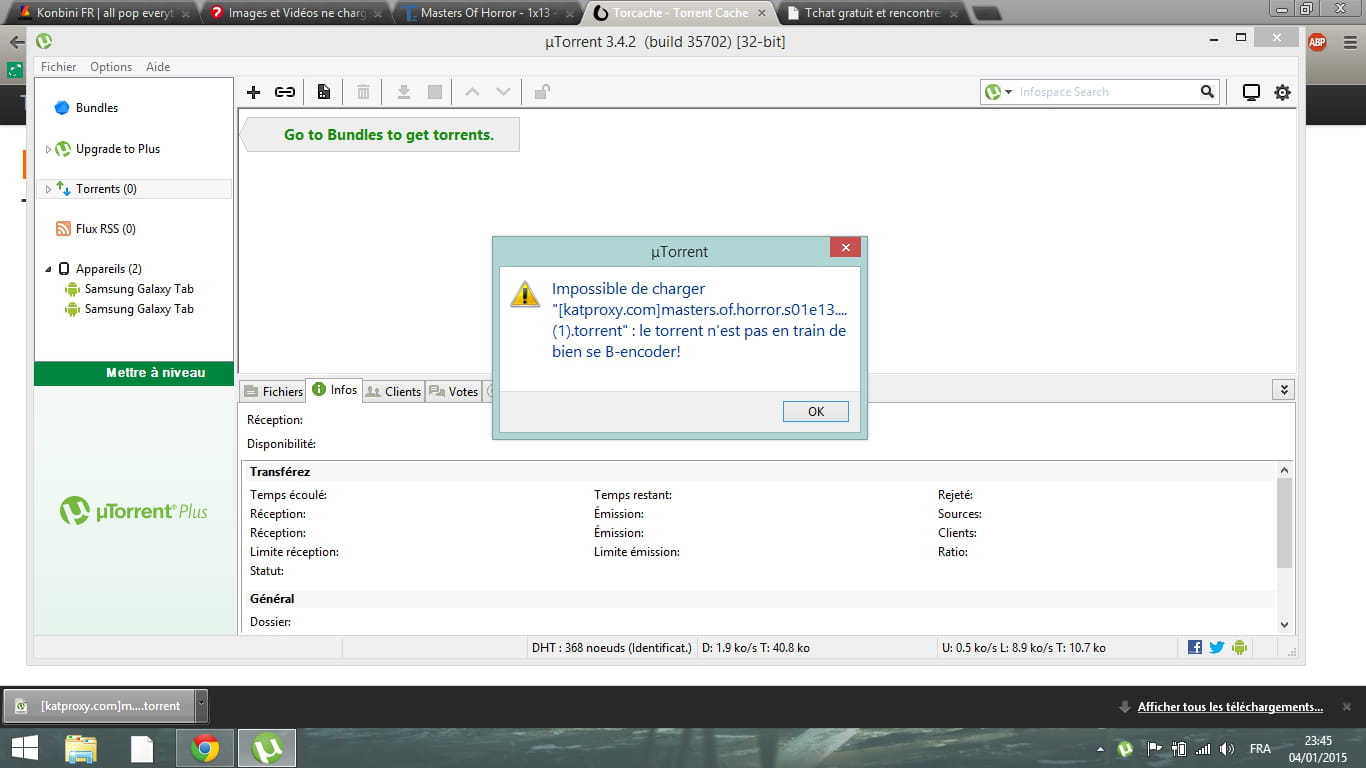Image resolution: width=1366 pixels, height=768 pixels.
Task: Click the Android icon in status bar
Action: [x=1240, y=647]
